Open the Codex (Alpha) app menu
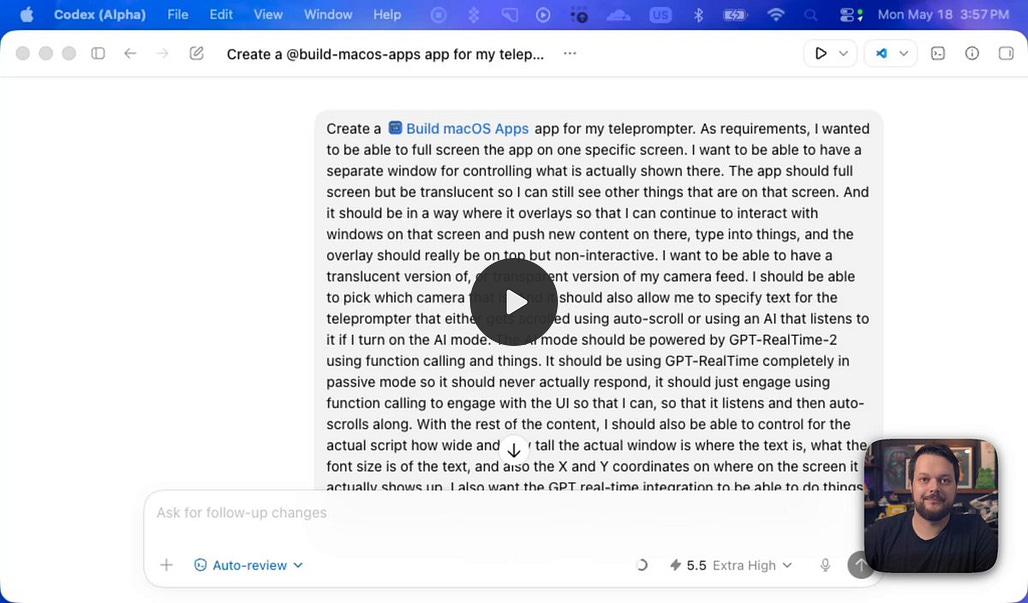Viewport: 1028px width, 603px height. coord(100,14)
